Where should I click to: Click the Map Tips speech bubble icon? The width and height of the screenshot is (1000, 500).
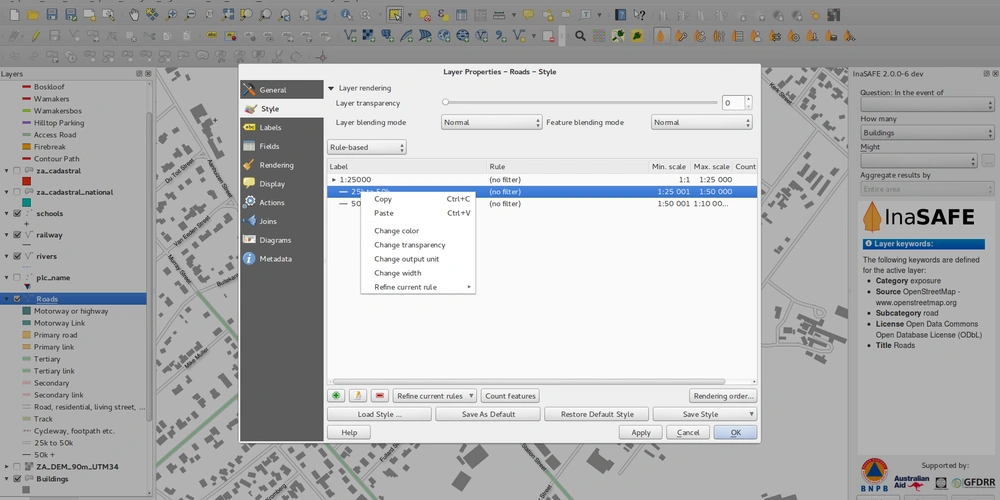[528, 15]
